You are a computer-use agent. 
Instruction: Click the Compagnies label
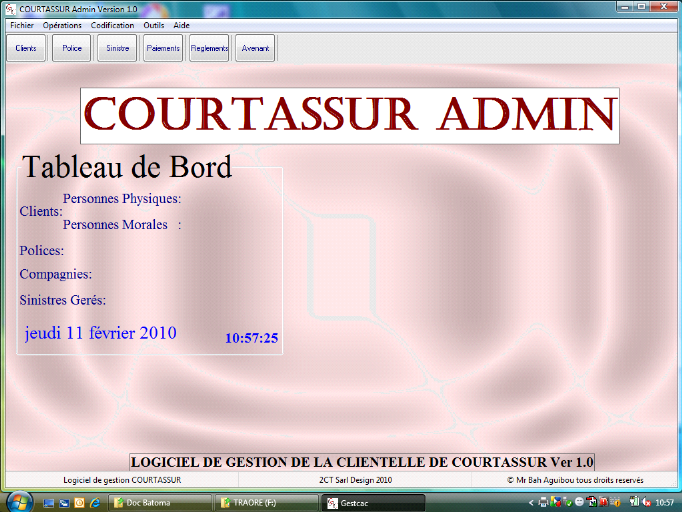56,274
